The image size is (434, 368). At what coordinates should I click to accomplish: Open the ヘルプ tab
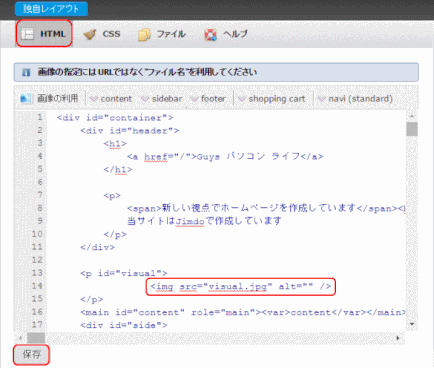226,34
